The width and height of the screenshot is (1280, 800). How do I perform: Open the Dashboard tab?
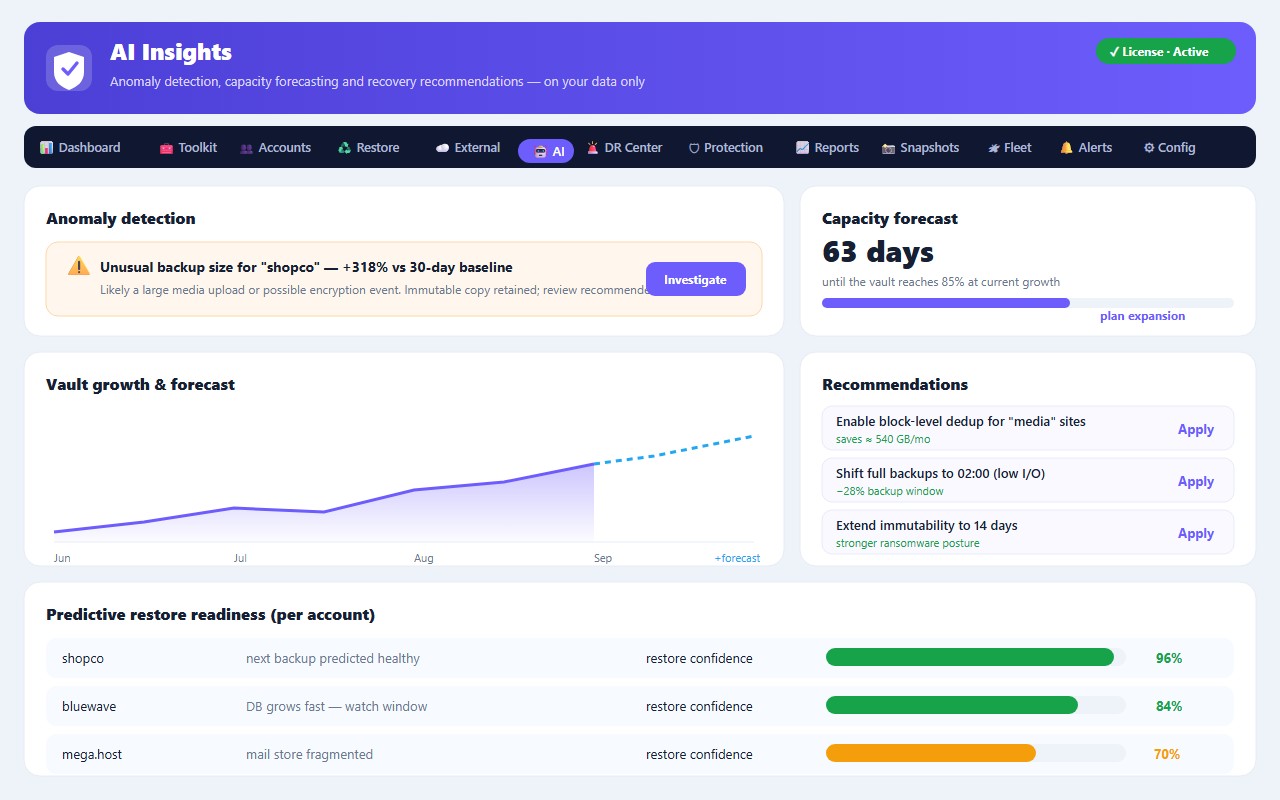[80, 147]
